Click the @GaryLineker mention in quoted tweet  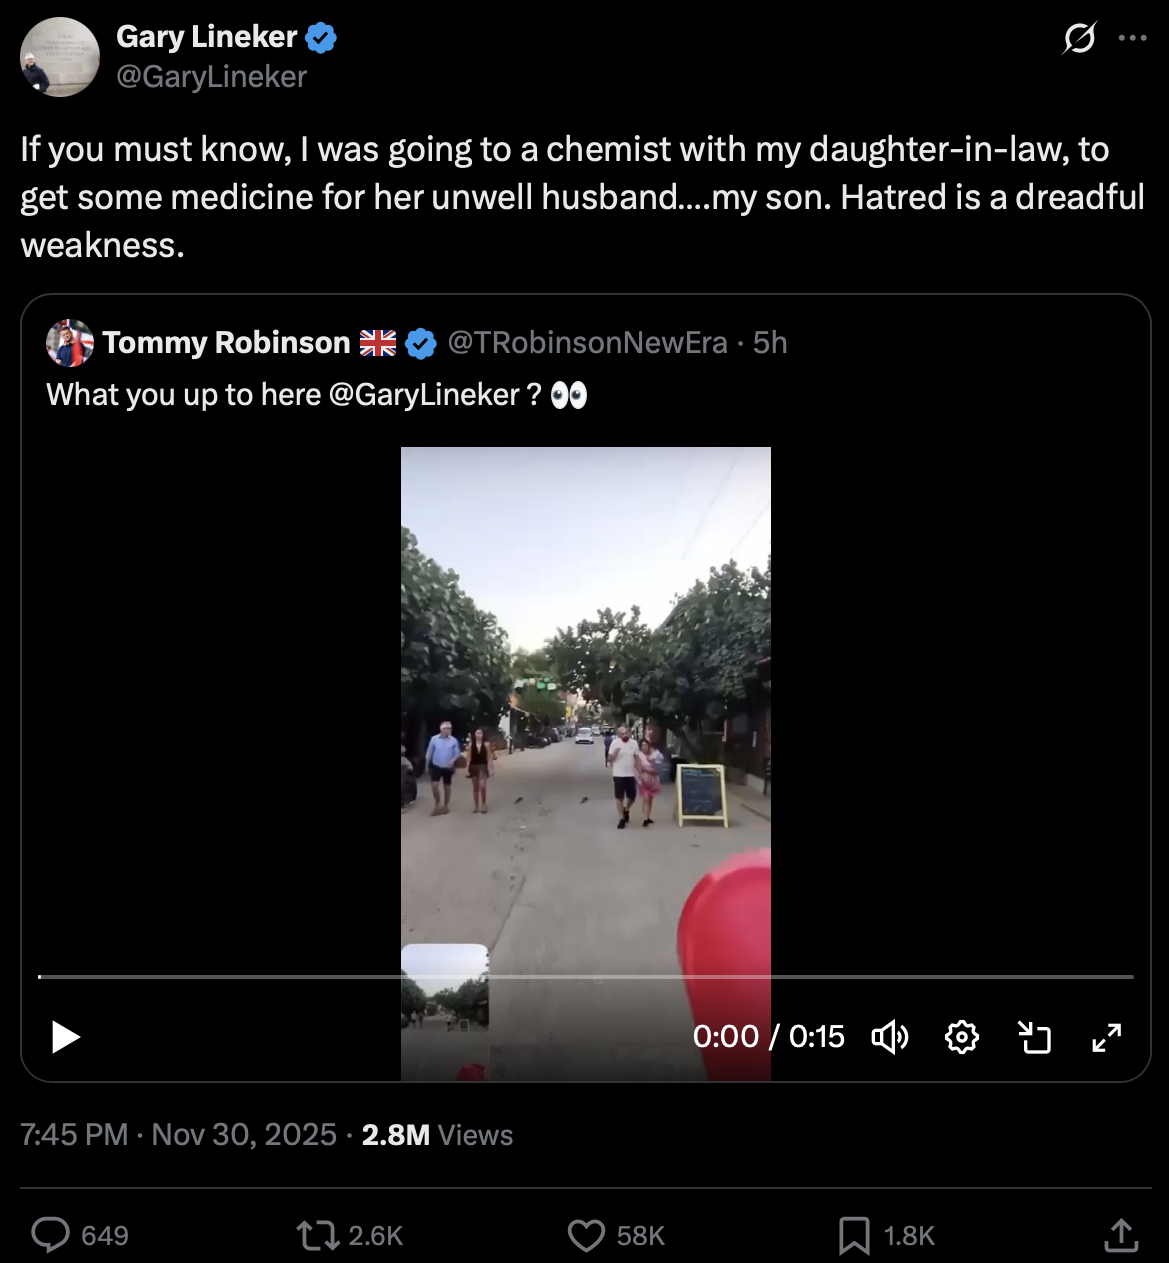(x=424, y=395)
